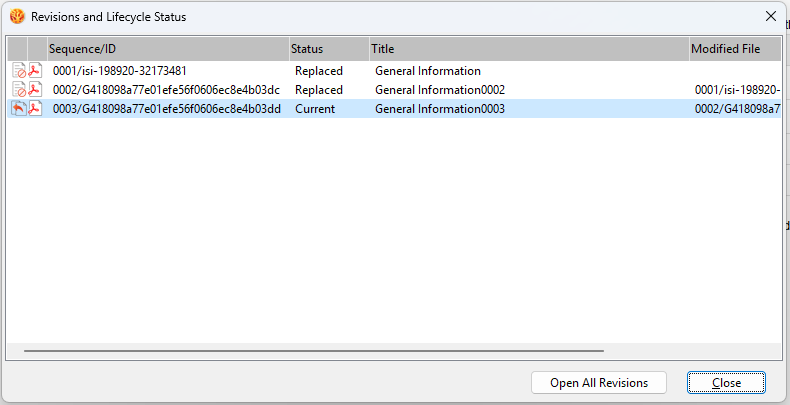
Task: Close the dialog with the X button
Action: [x=771, y=17]
